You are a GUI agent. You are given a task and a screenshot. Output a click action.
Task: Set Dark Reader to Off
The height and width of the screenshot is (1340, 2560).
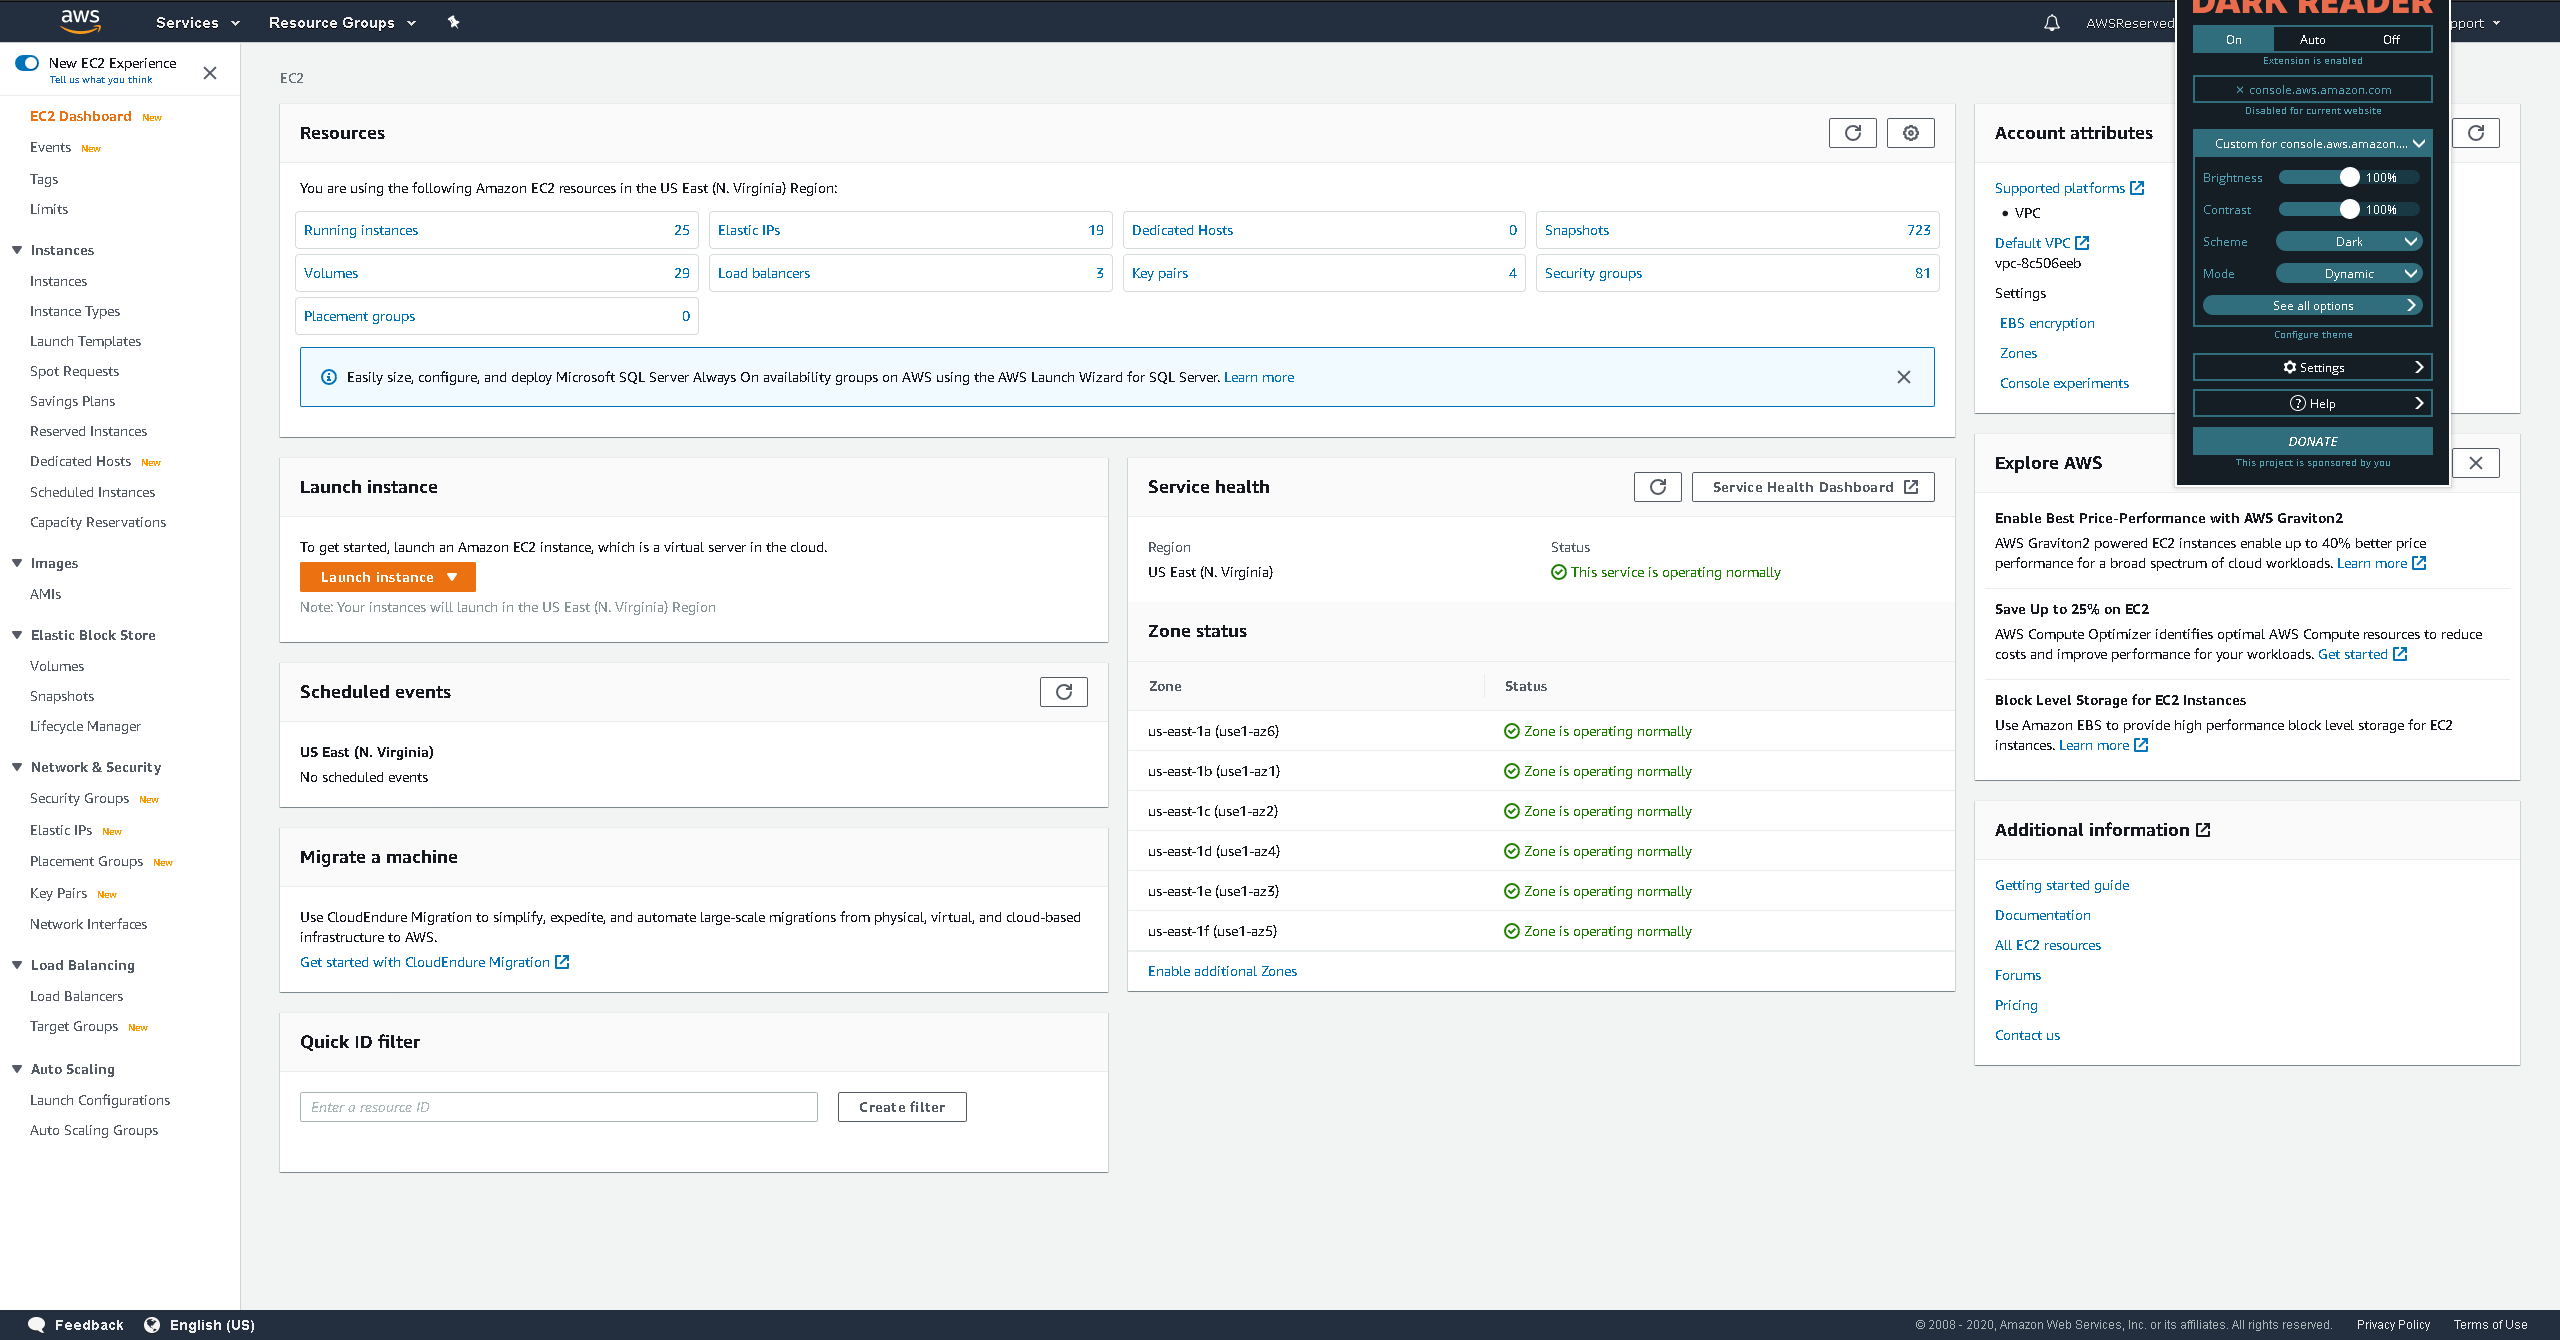2390,40
